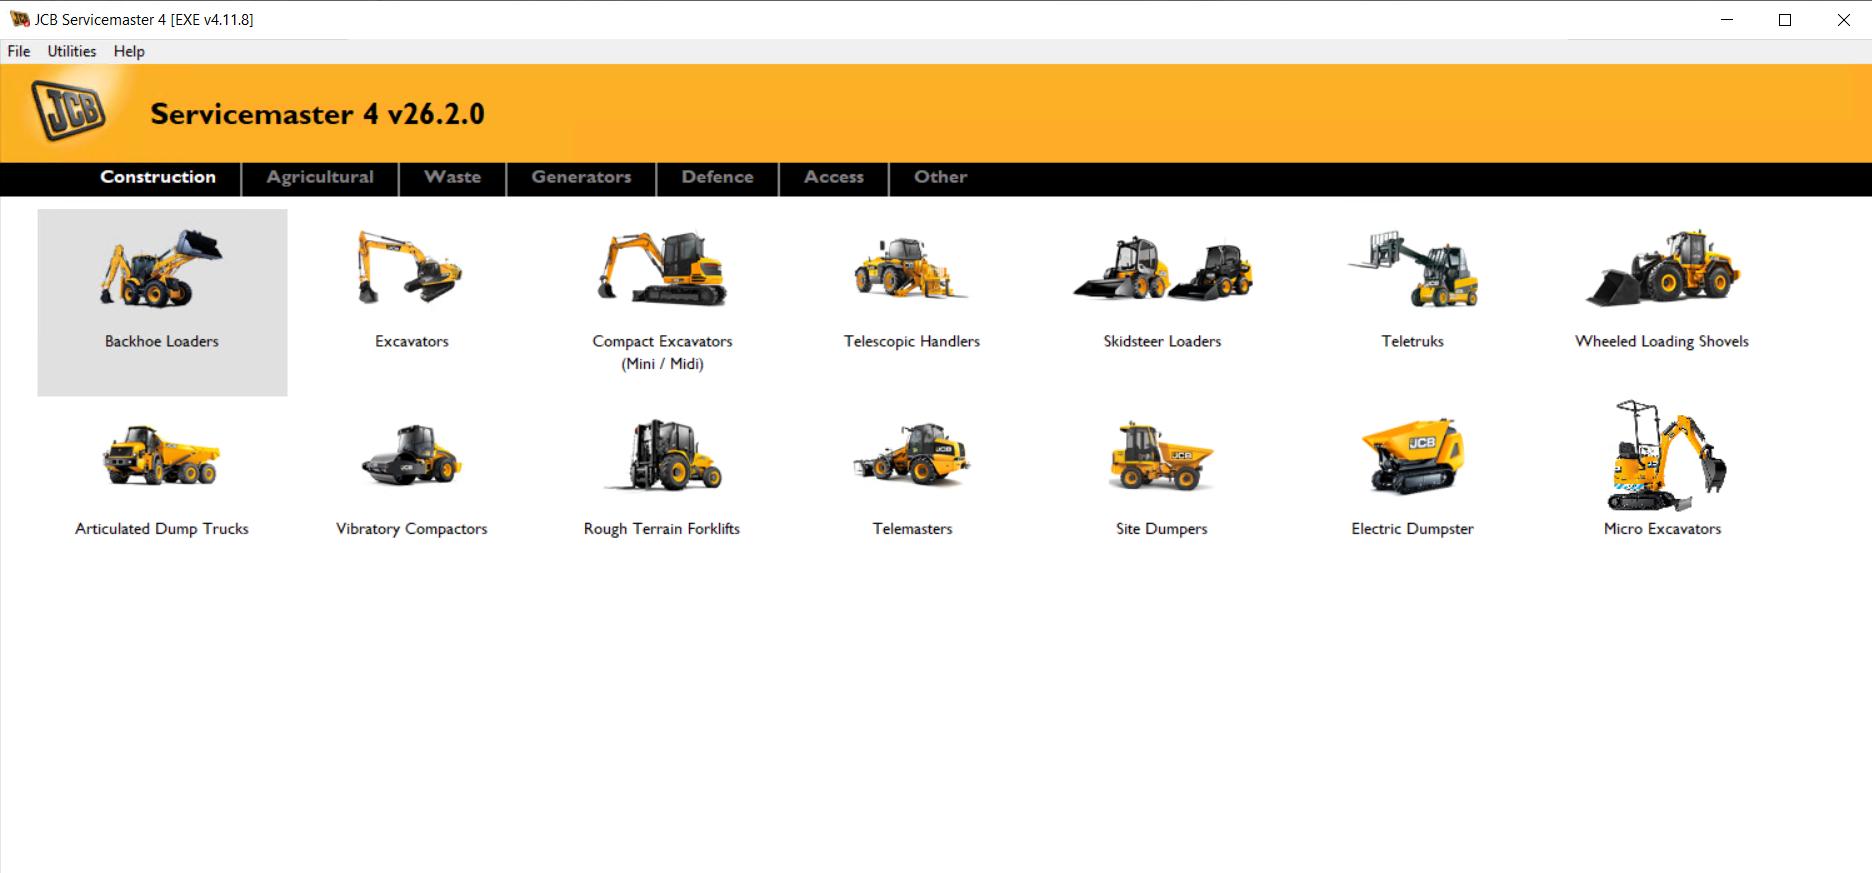Open the Articulated Dump Trucks icon
Viewport: 1872px width, 873px height.
[161, 456]
